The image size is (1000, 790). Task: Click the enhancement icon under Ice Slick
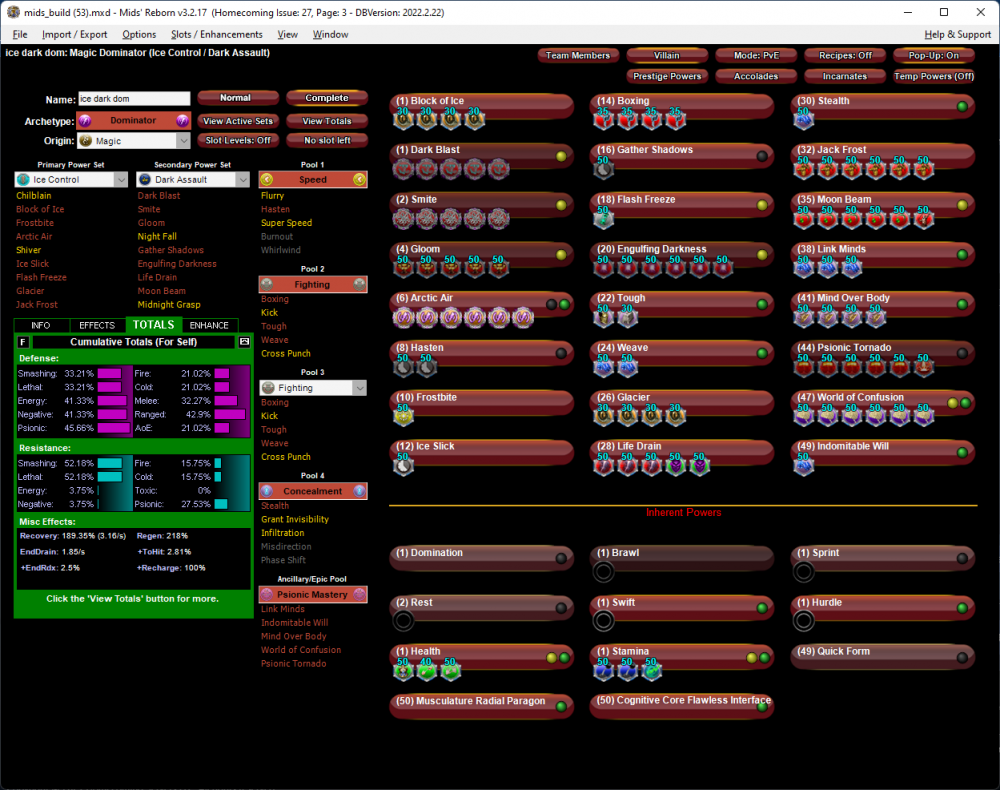[x=403, y=465]
